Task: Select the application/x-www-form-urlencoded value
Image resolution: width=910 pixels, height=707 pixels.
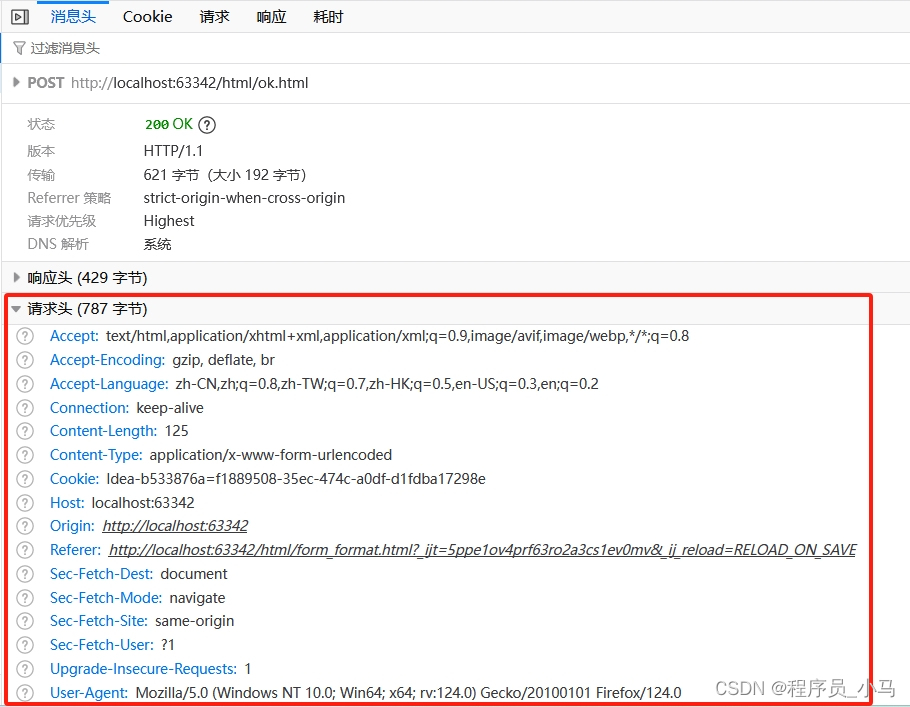Action: pyautogui.click(x=270, y=454)
